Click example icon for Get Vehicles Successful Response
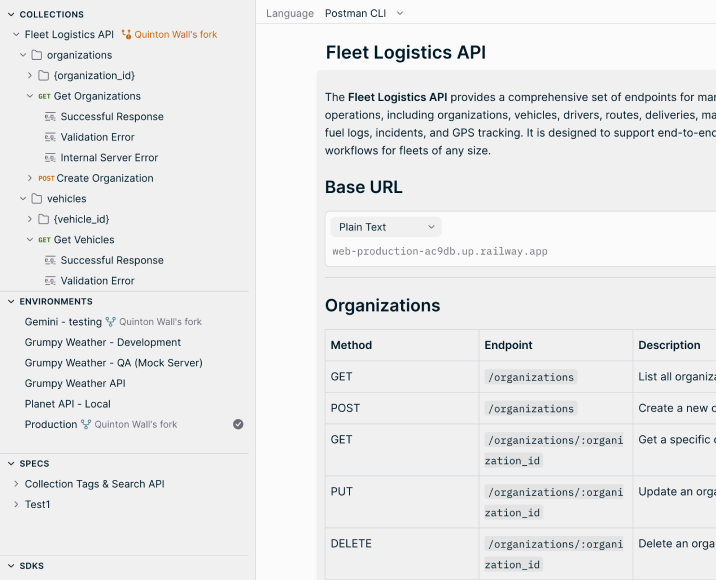This screenshot has width=716, height=580. [x=50, y=260]
